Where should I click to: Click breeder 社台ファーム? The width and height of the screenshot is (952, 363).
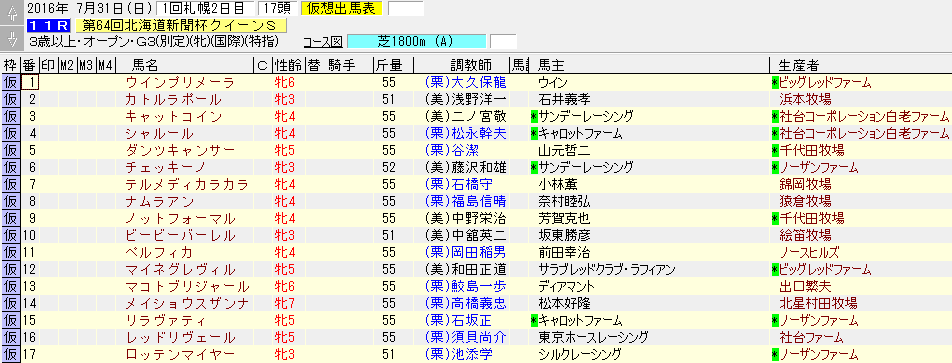point(811,338)
